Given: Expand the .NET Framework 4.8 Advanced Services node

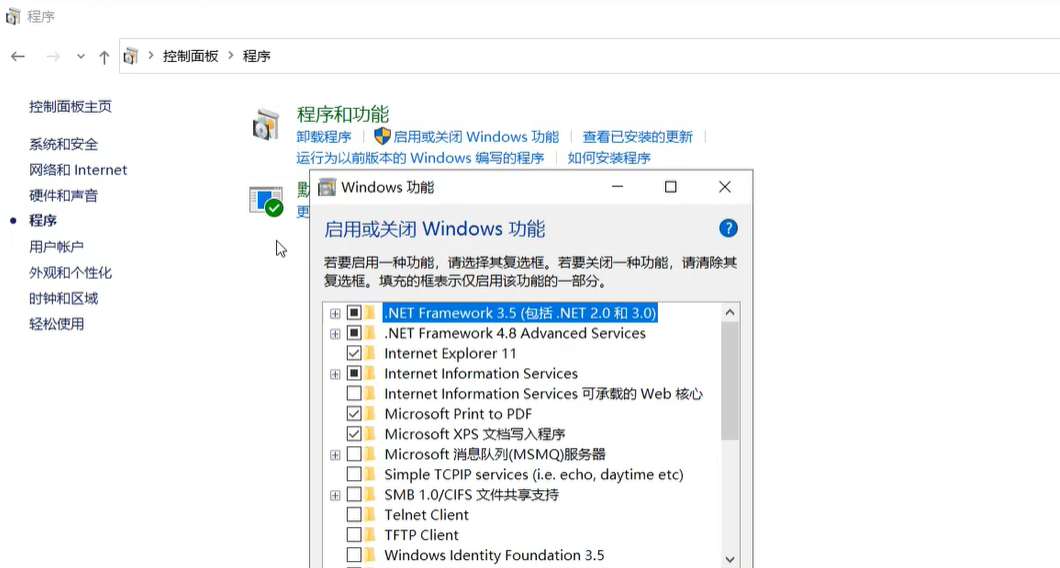Looking at the screenshot, I should pyautogui.click(x=335, y=333).
